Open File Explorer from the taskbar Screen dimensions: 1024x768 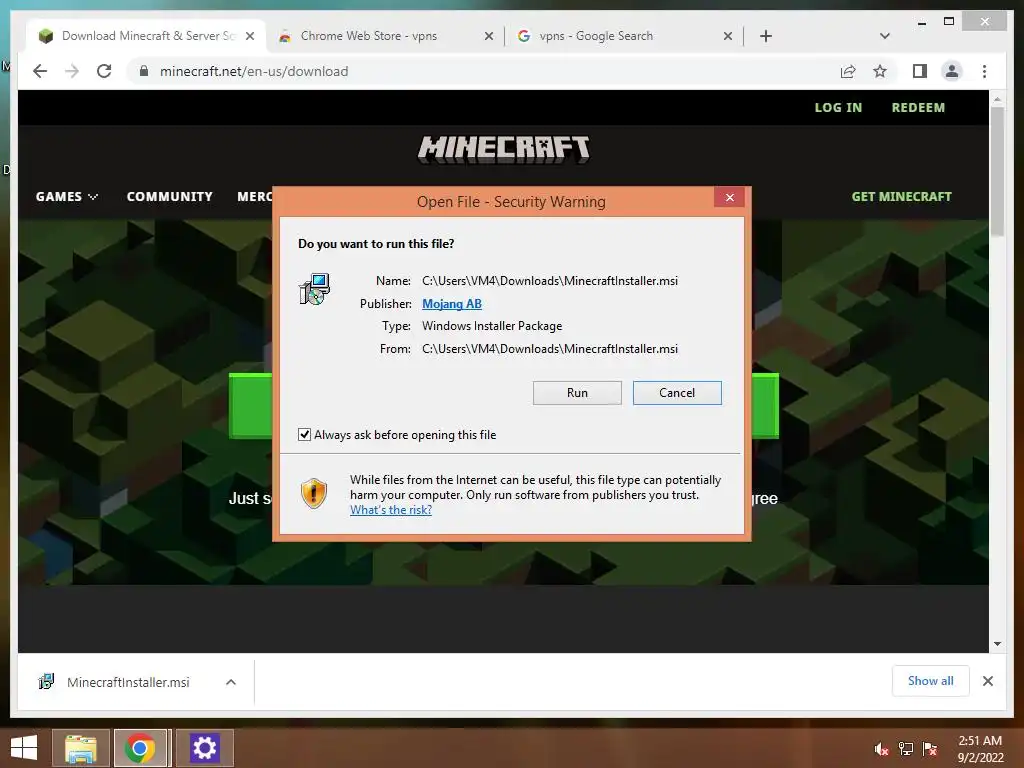pyautogui.click(x=81, y=748)
